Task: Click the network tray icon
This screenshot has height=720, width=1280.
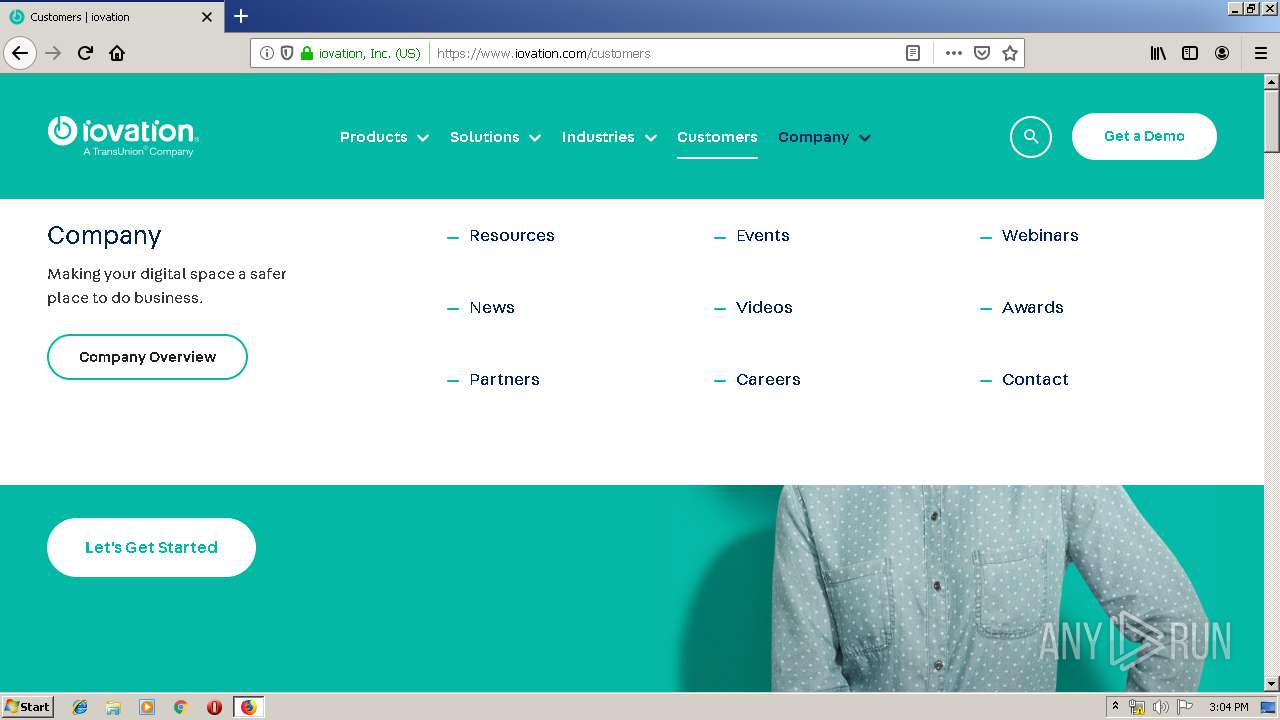Action: (1137, 707)
